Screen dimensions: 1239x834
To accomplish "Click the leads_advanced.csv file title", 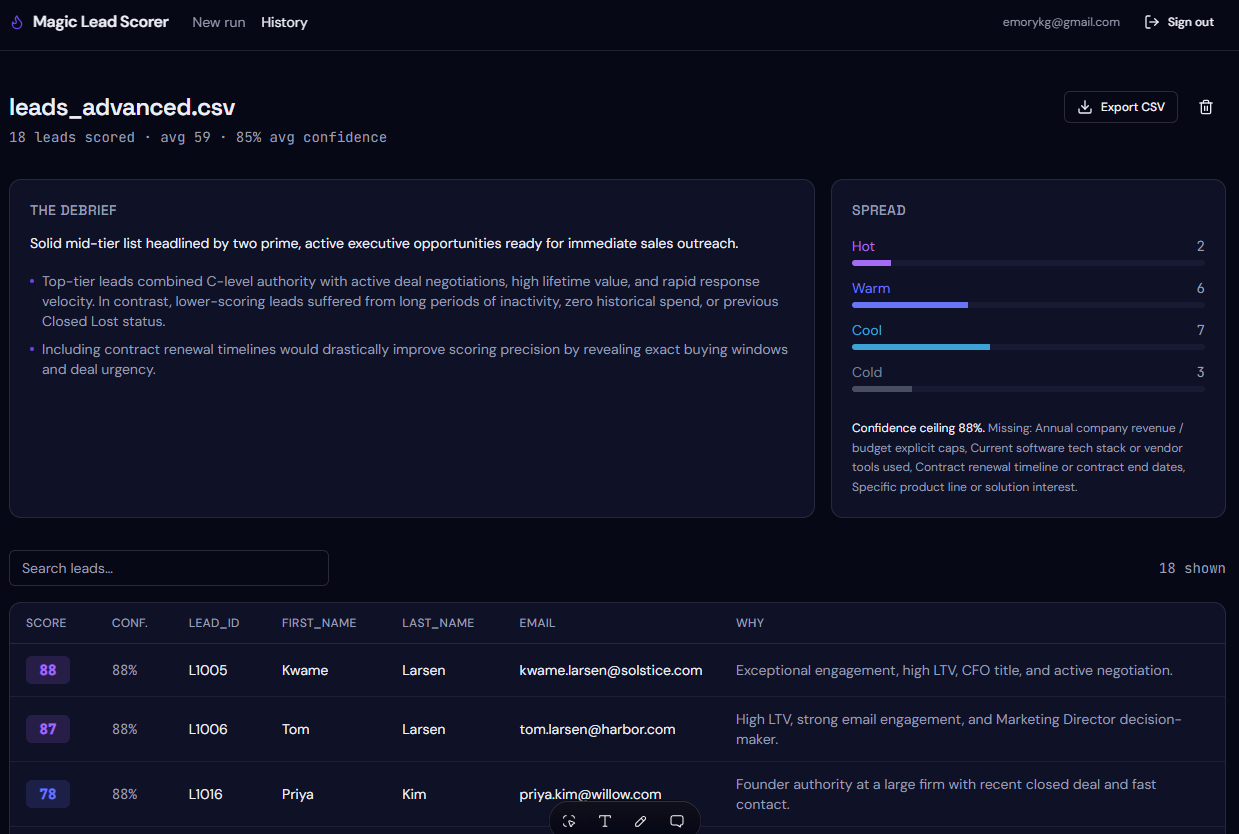I will [122, 107].
